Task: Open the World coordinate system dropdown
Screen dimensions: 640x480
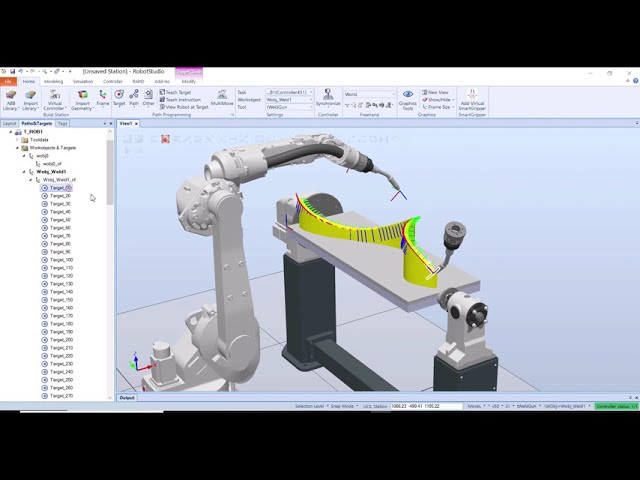Action: [x=369, y=94]
